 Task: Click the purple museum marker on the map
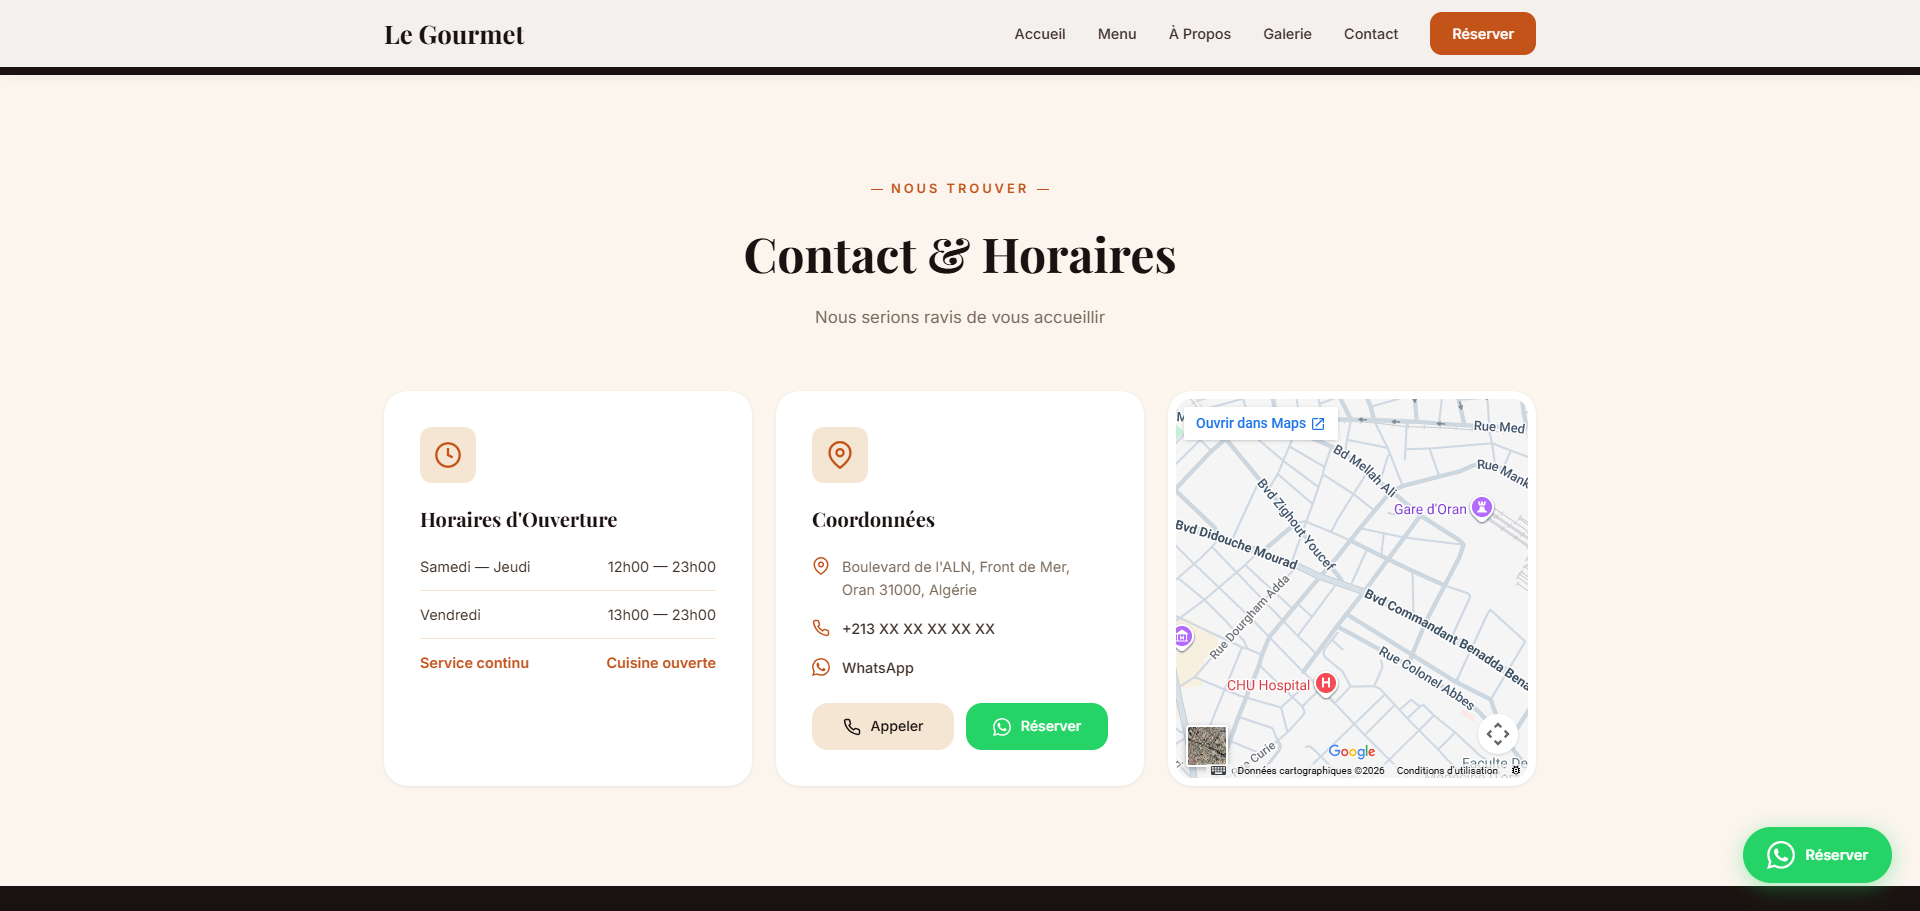1183,636
